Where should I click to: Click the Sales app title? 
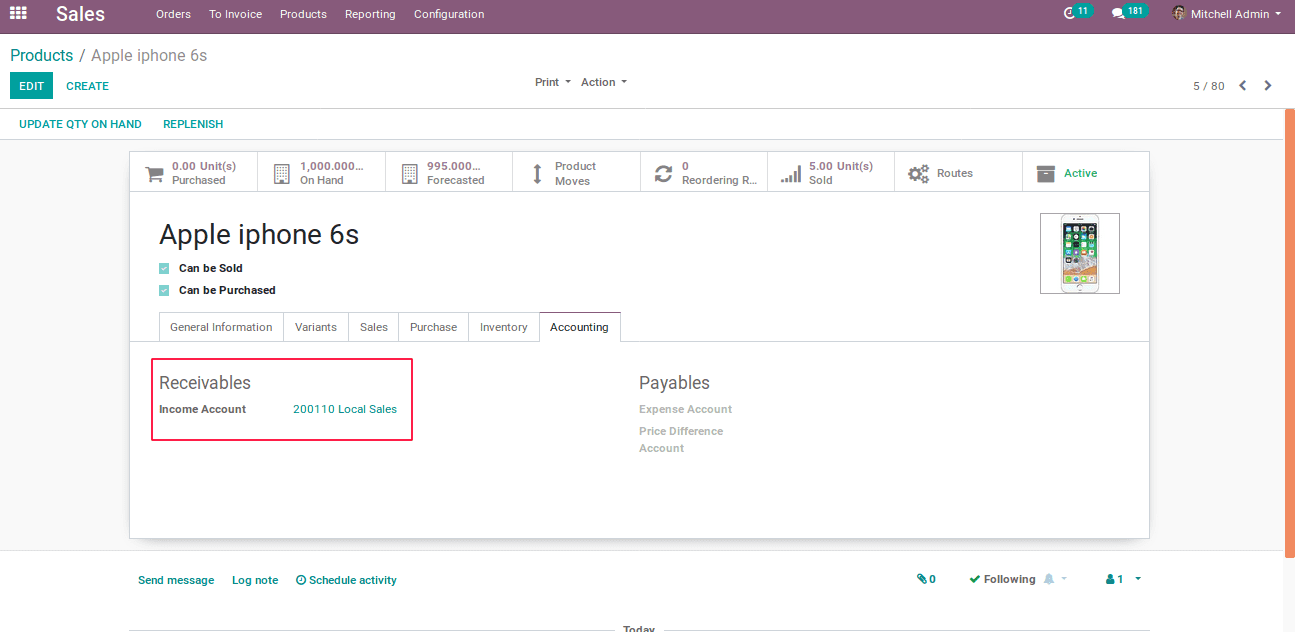[x=80, y=14]
